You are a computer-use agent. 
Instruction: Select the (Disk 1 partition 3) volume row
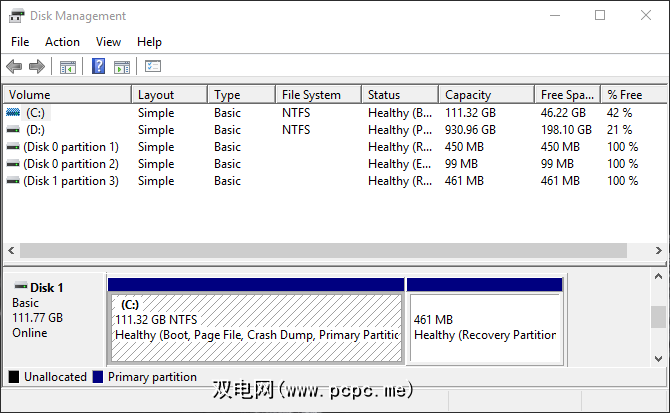70,181
